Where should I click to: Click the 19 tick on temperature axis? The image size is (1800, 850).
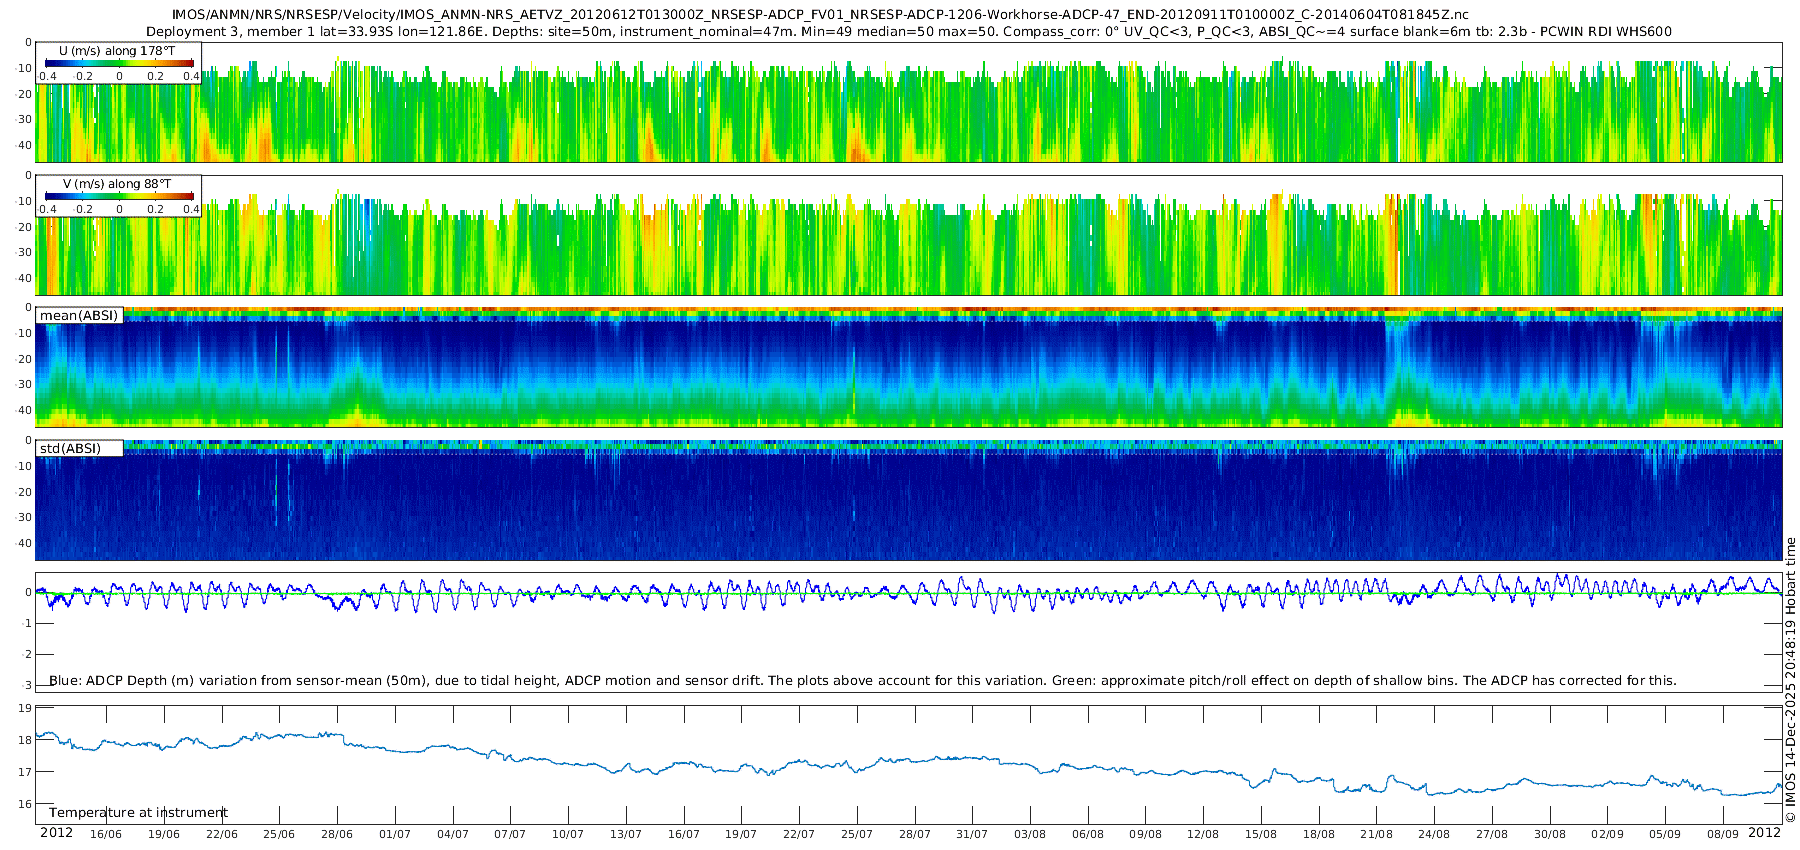25,708
